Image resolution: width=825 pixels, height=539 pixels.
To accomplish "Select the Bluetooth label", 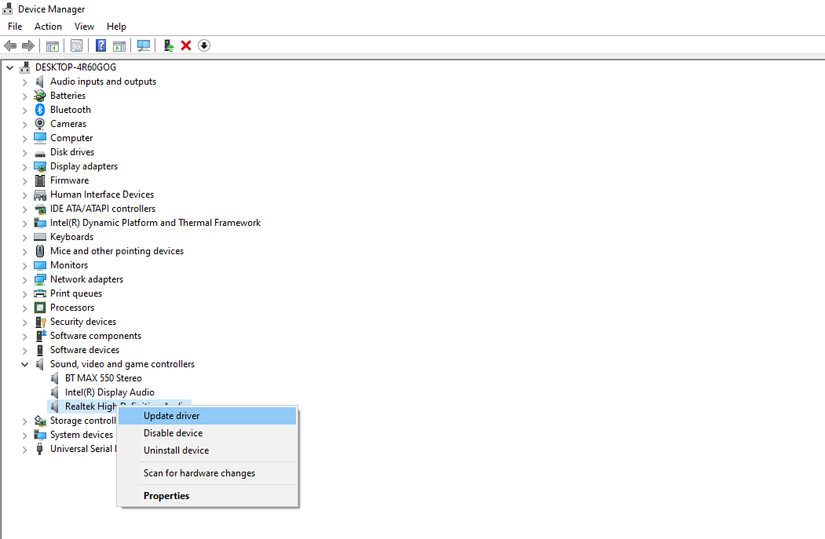I will 71,109.
